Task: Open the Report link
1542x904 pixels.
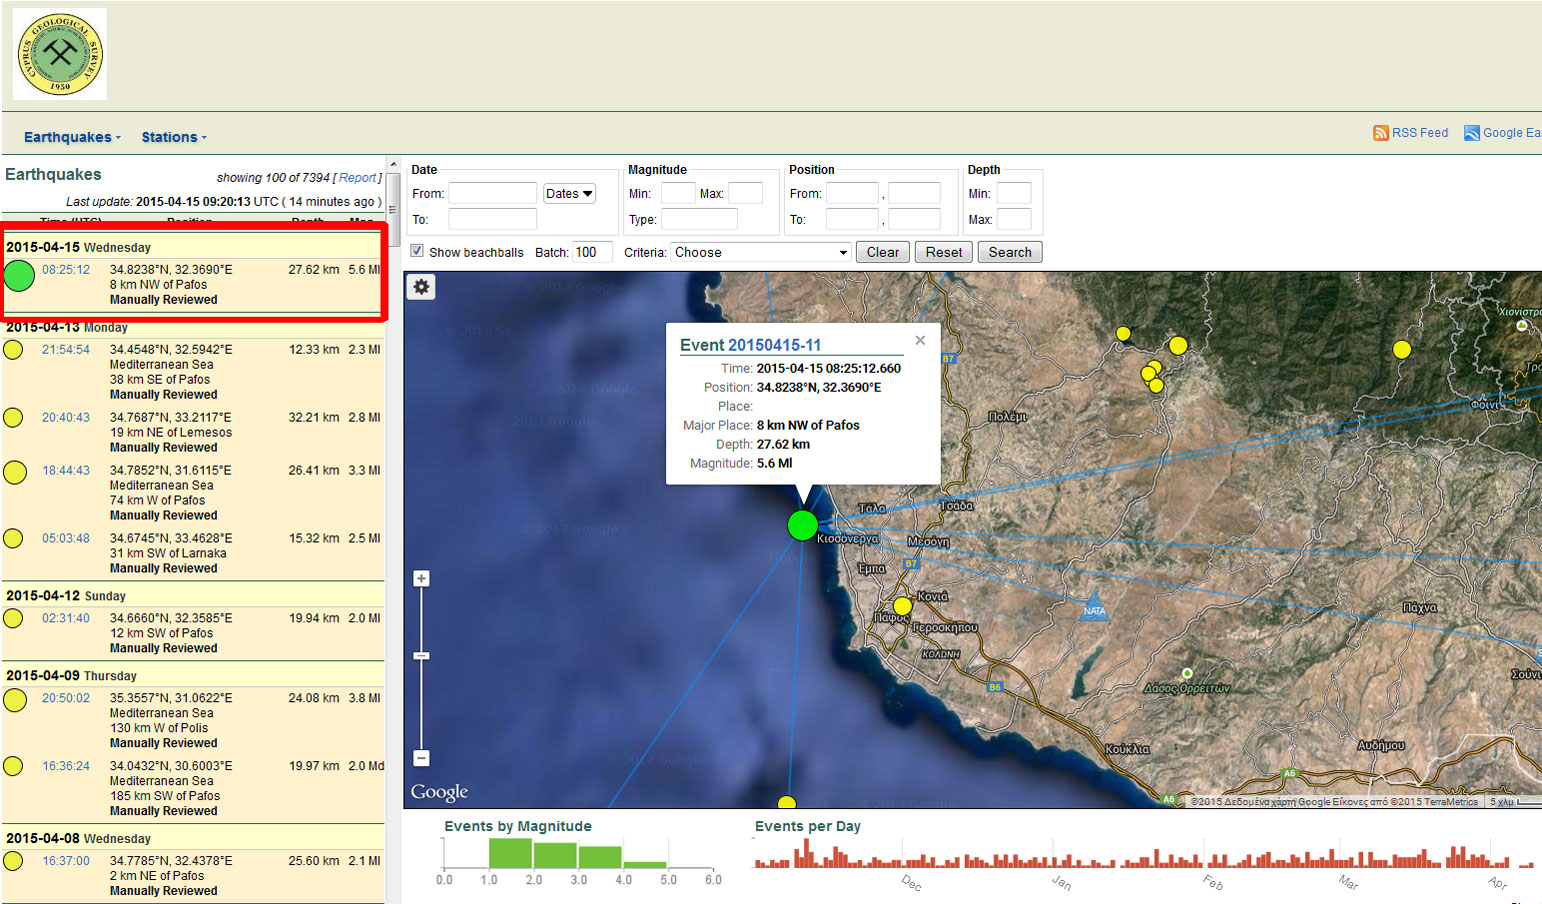Action: (358, 178)
